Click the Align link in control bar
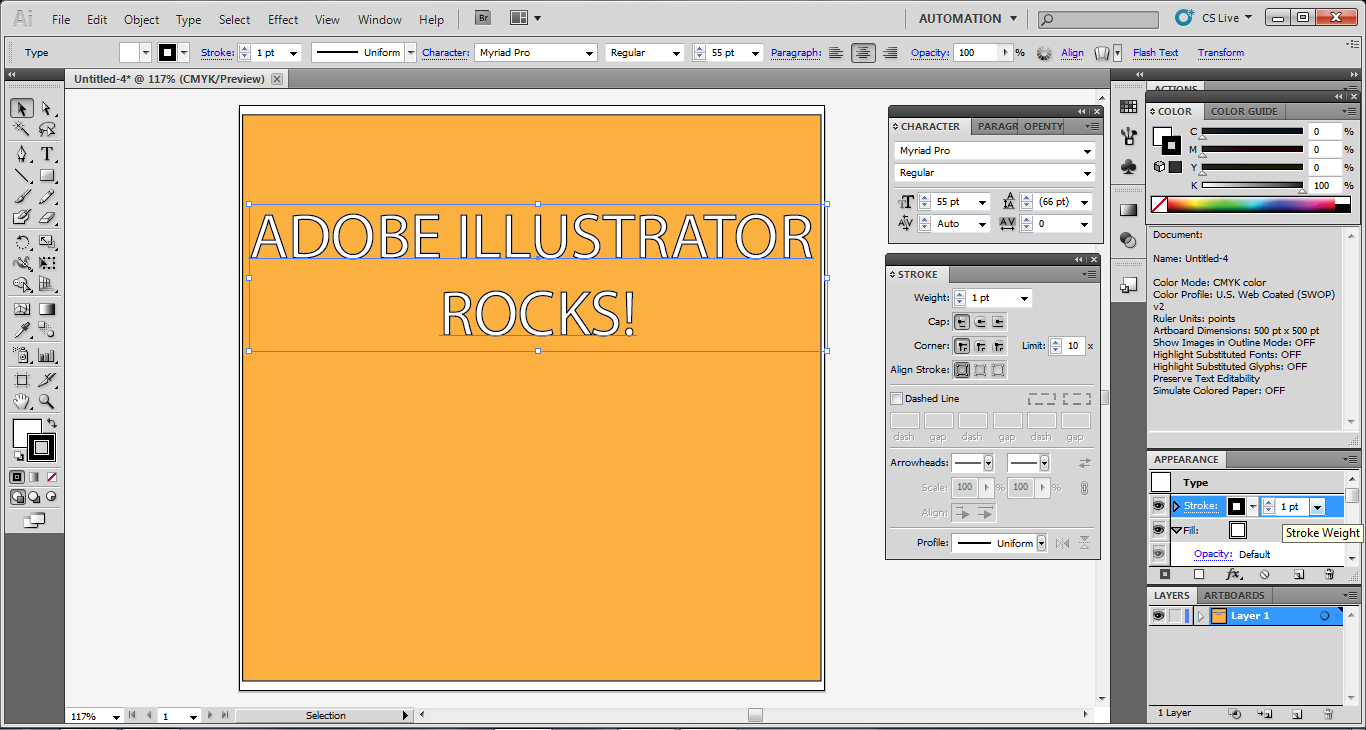The image size is (1366, 730). tap(1072, 53)
